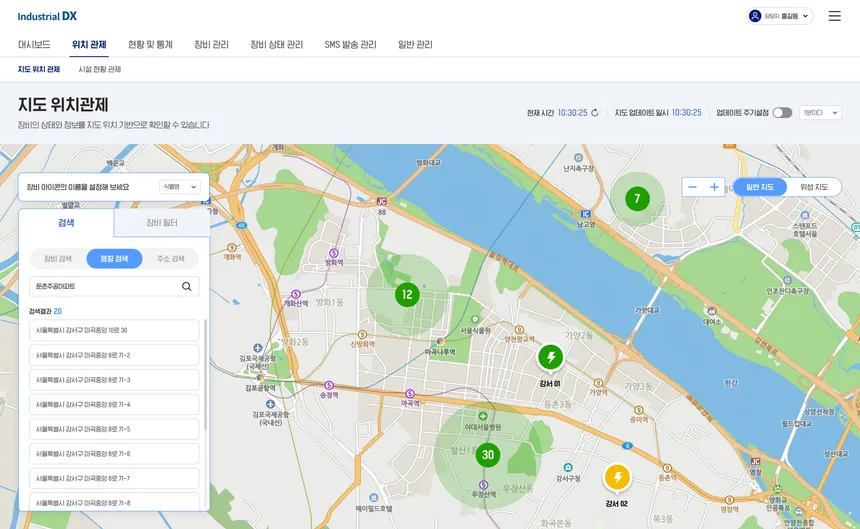Click the 우장산역 subway station icon

click(x=483, y=485)
